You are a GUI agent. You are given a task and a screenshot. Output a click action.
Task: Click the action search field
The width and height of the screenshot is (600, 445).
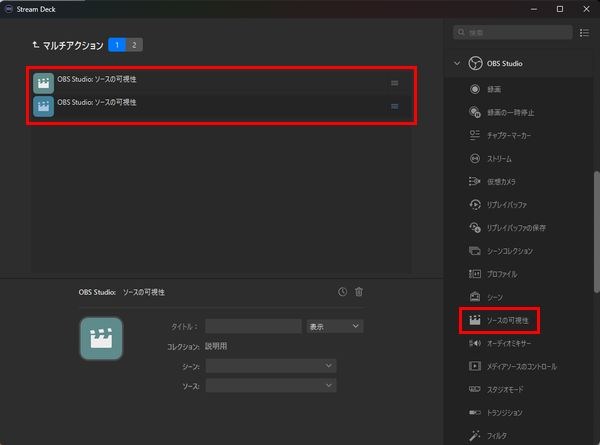click(513, 33)
